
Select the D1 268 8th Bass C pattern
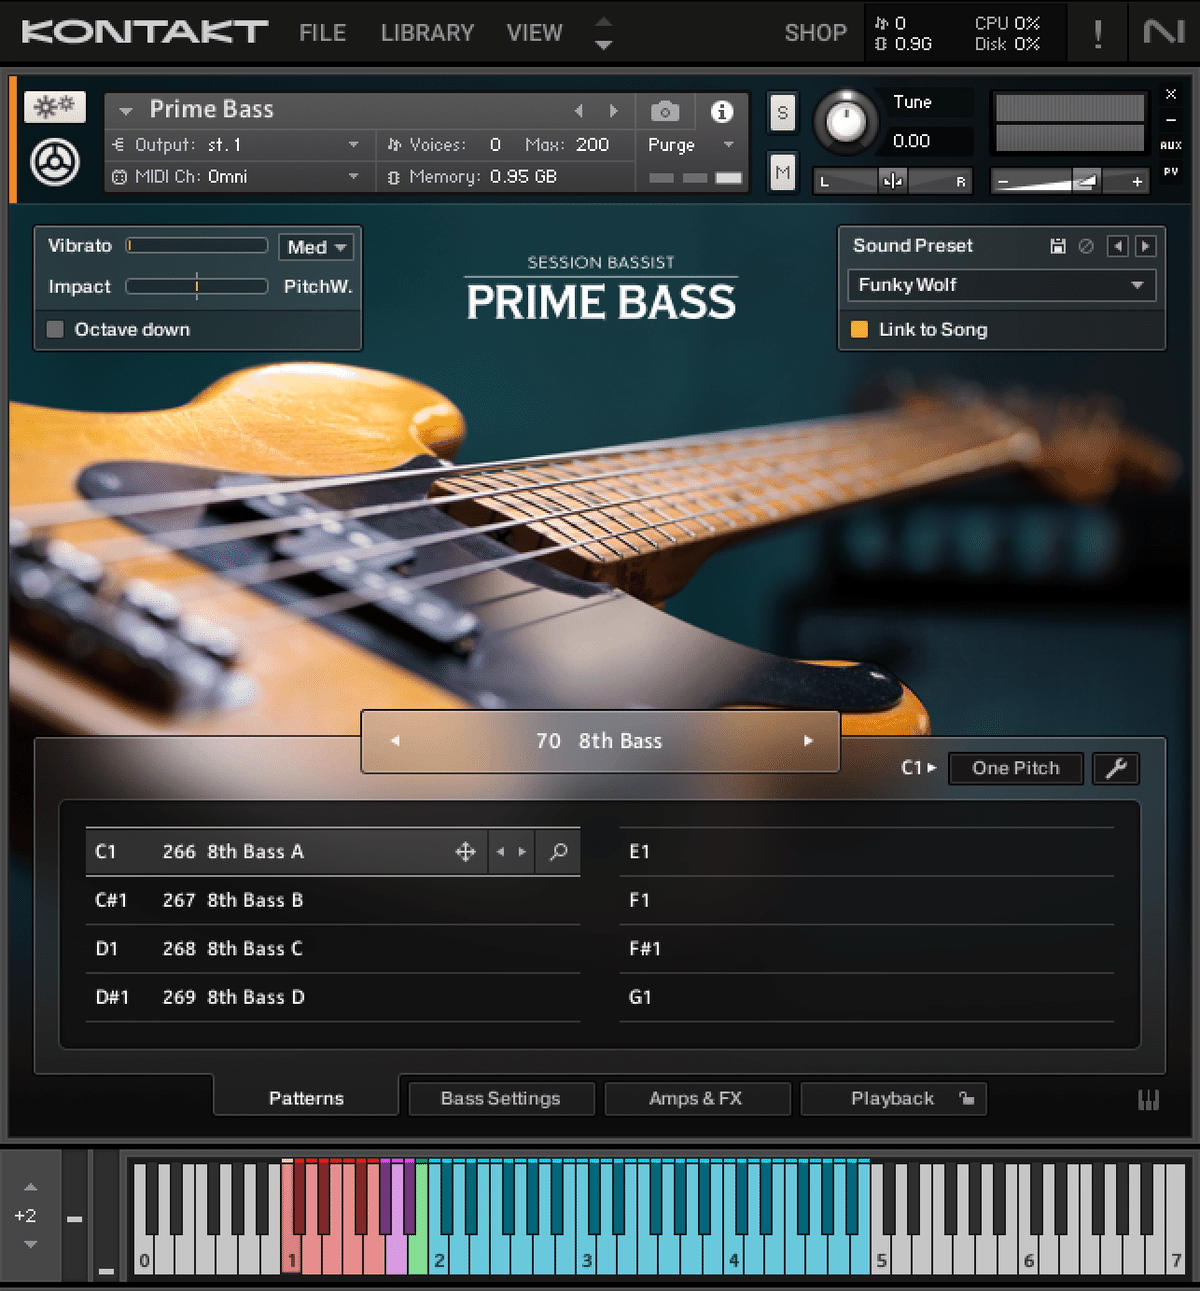(x=332, y=949)
